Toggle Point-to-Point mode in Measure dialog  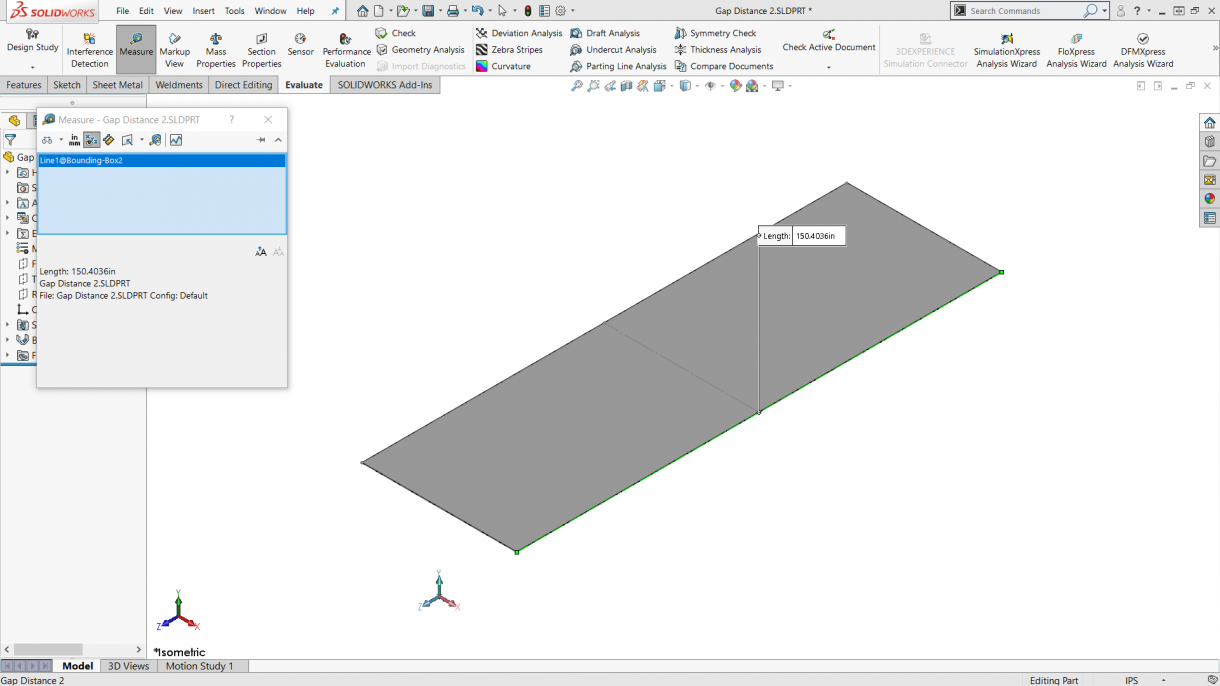click(108, 140)
